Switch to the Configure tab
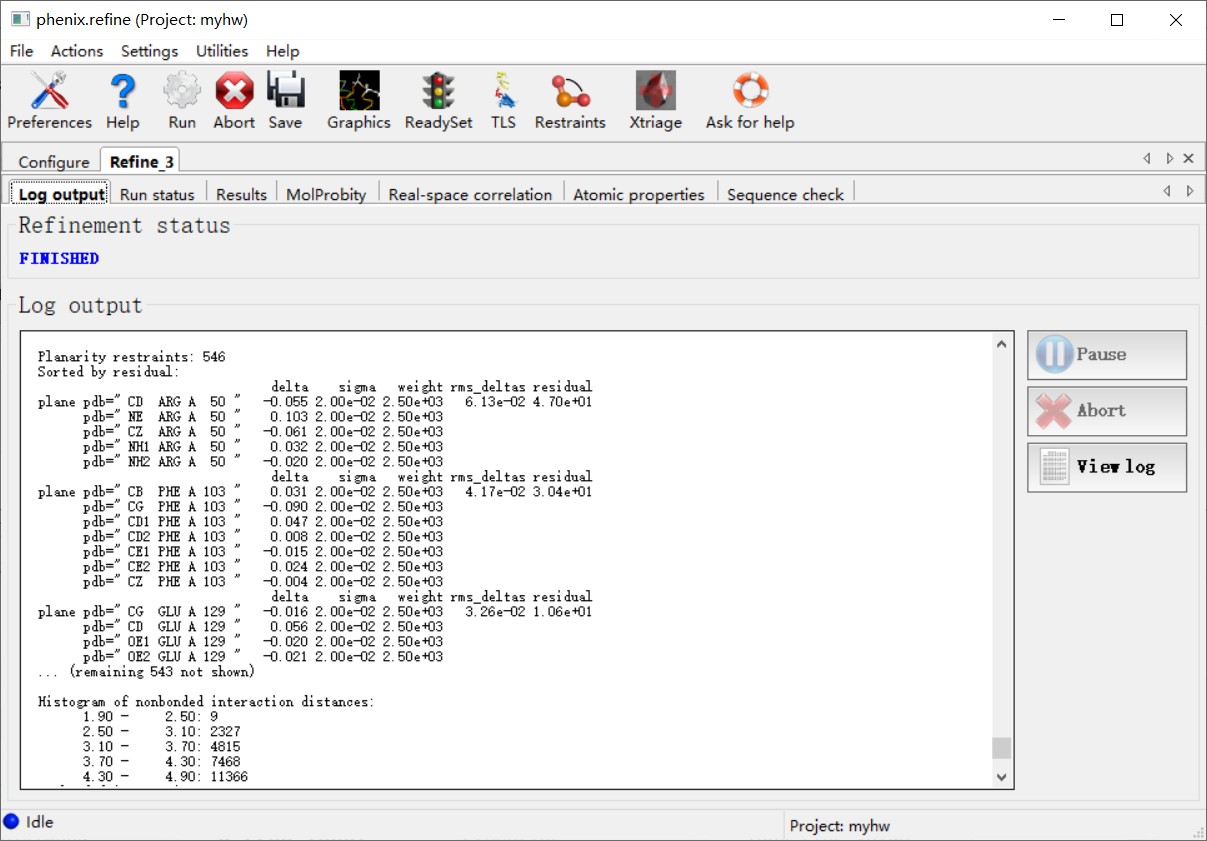This screenshot has width=1207, height=841. pyautogui.click(x=54, y=162)
